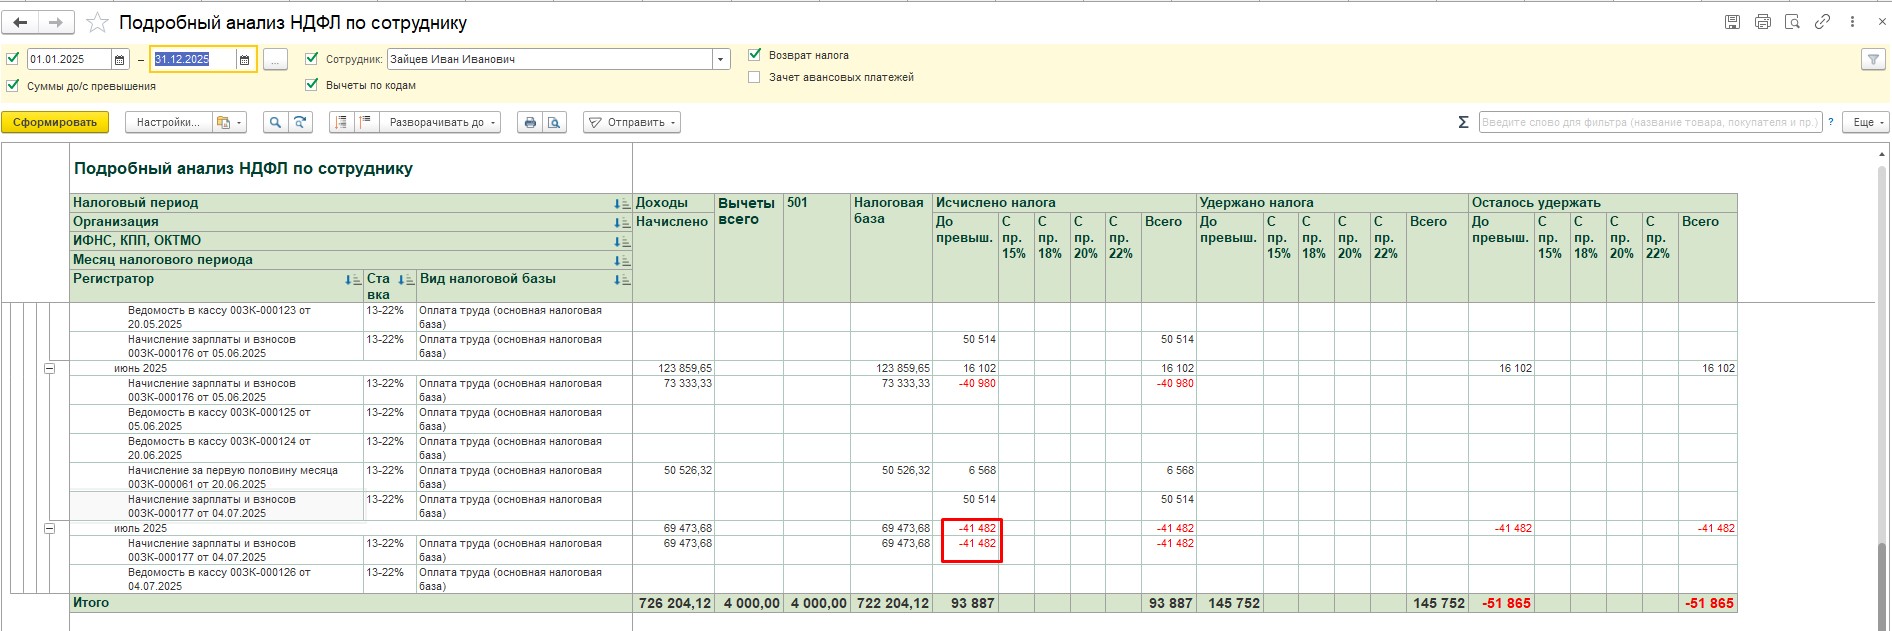1892x631 pixels.
Task: Click the printer icon in title bar
Action: click(x=1763, y=22)
